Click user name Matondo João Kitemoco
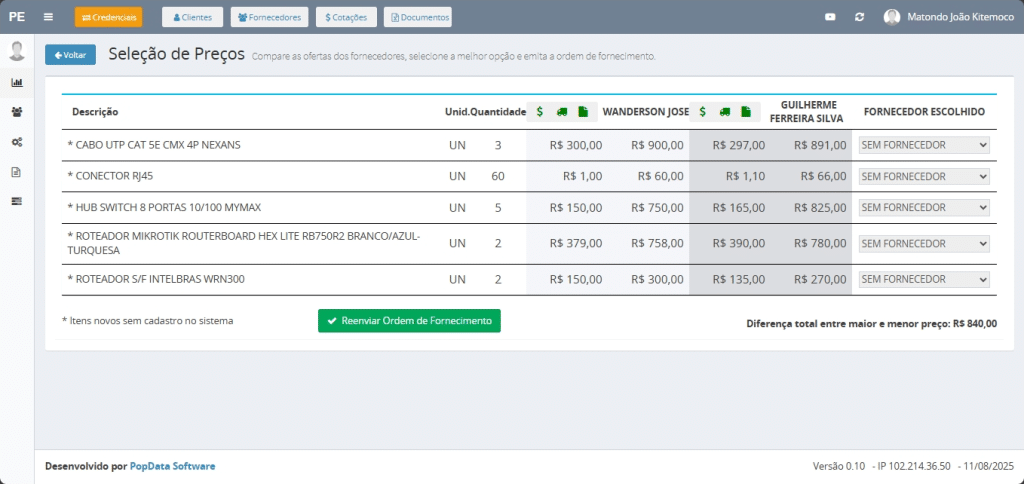The width and height of the screenshot is (1024, 484). [960, 17]
